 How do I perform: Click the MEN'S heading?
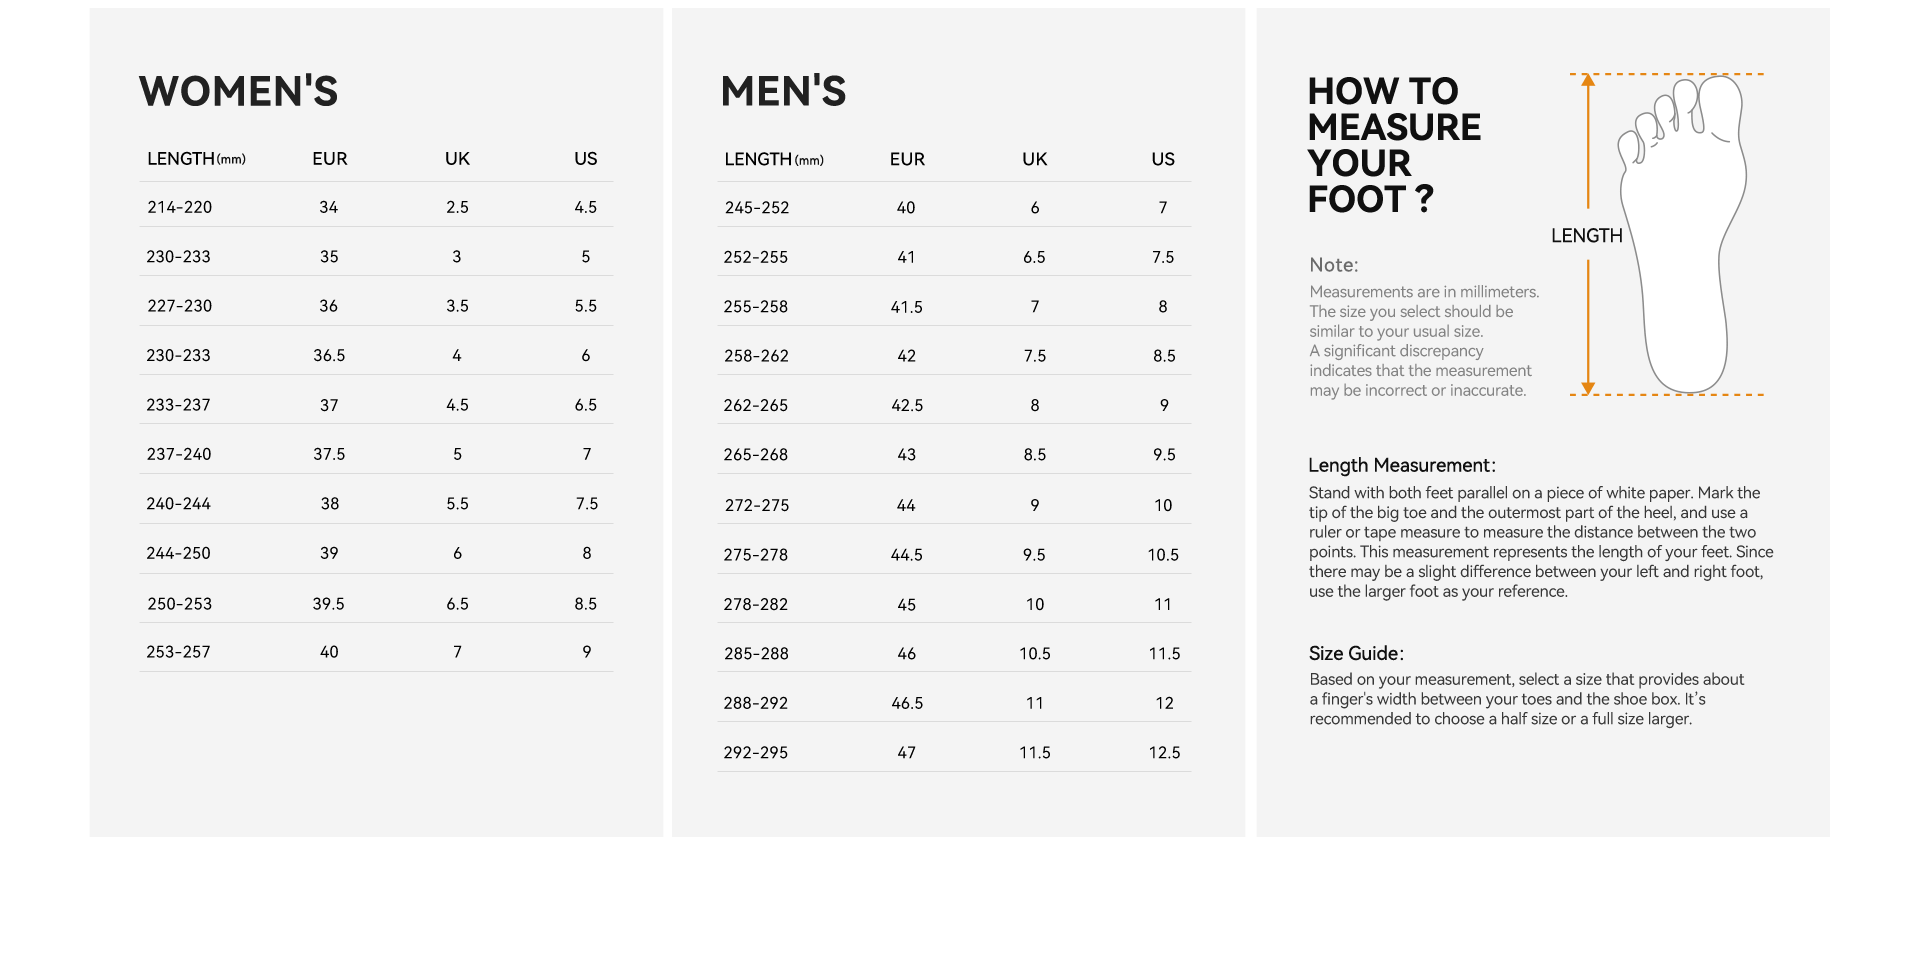pyautogui.click(x=784, y=91)
